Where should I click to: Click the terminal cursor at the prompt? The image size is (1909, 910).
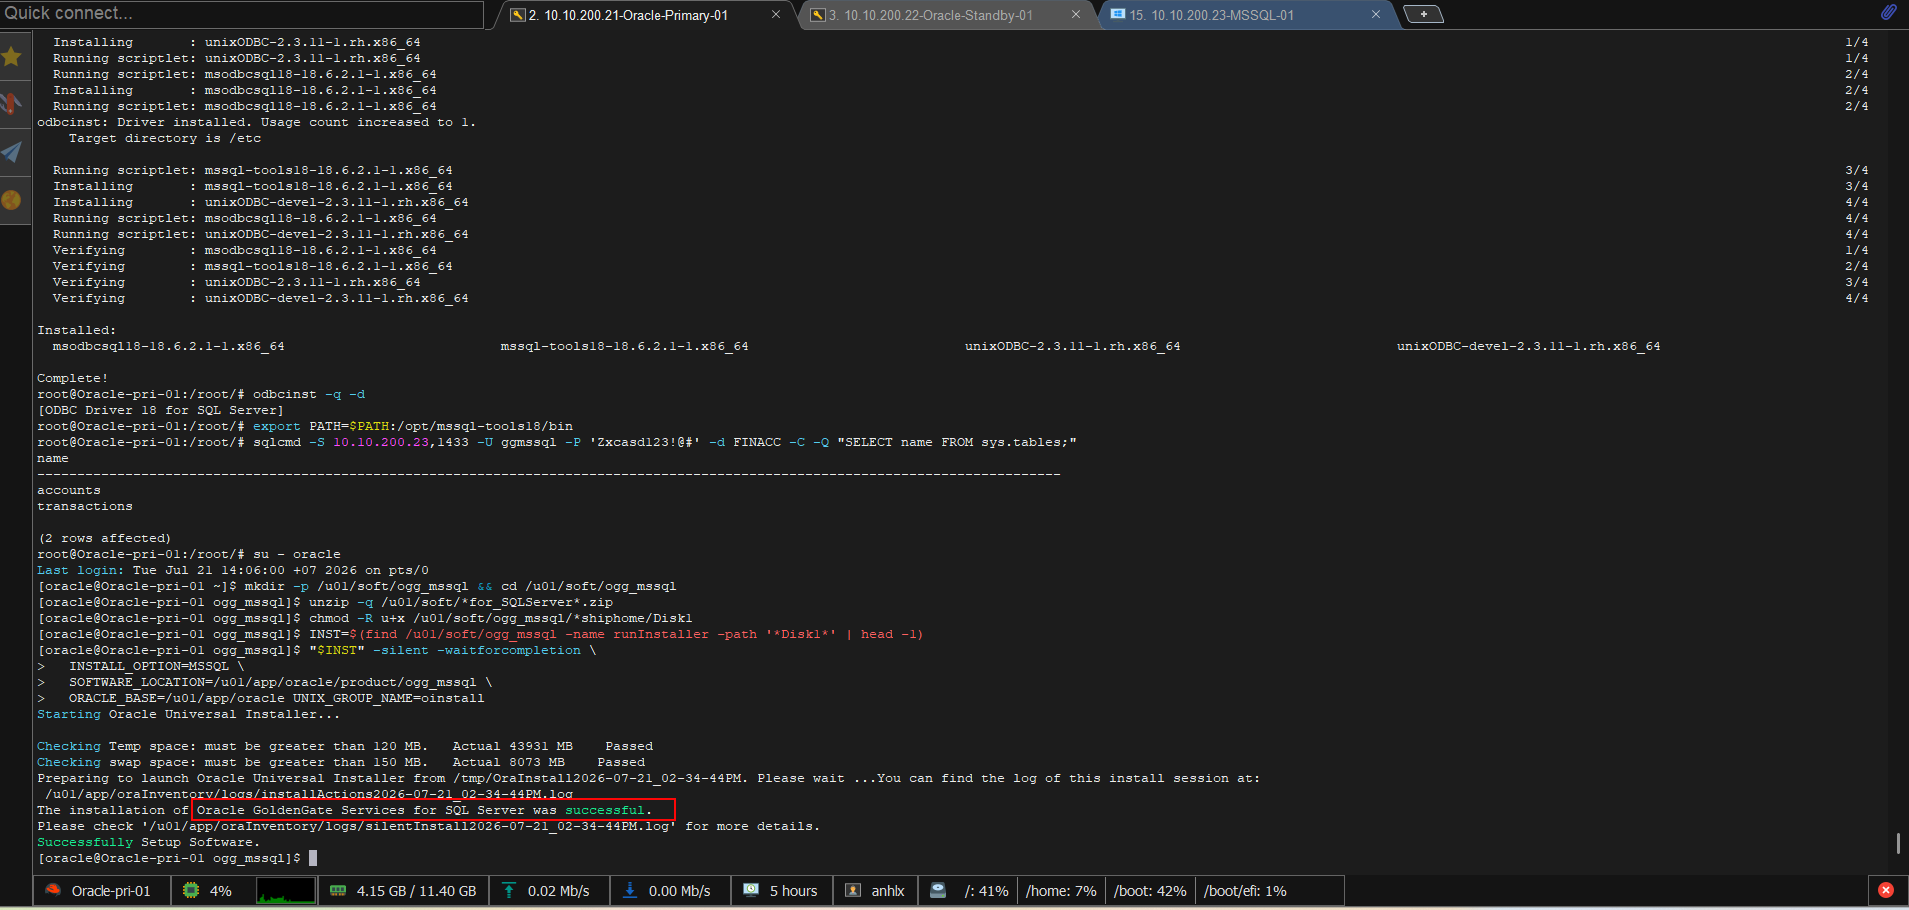point(313,858)
